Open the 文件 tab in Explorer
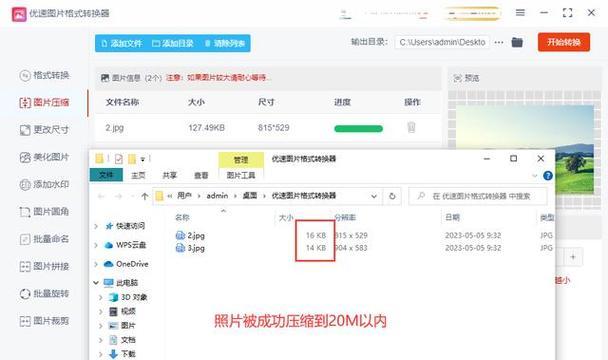Screen dimensions: 608x360 pos(106,175)
